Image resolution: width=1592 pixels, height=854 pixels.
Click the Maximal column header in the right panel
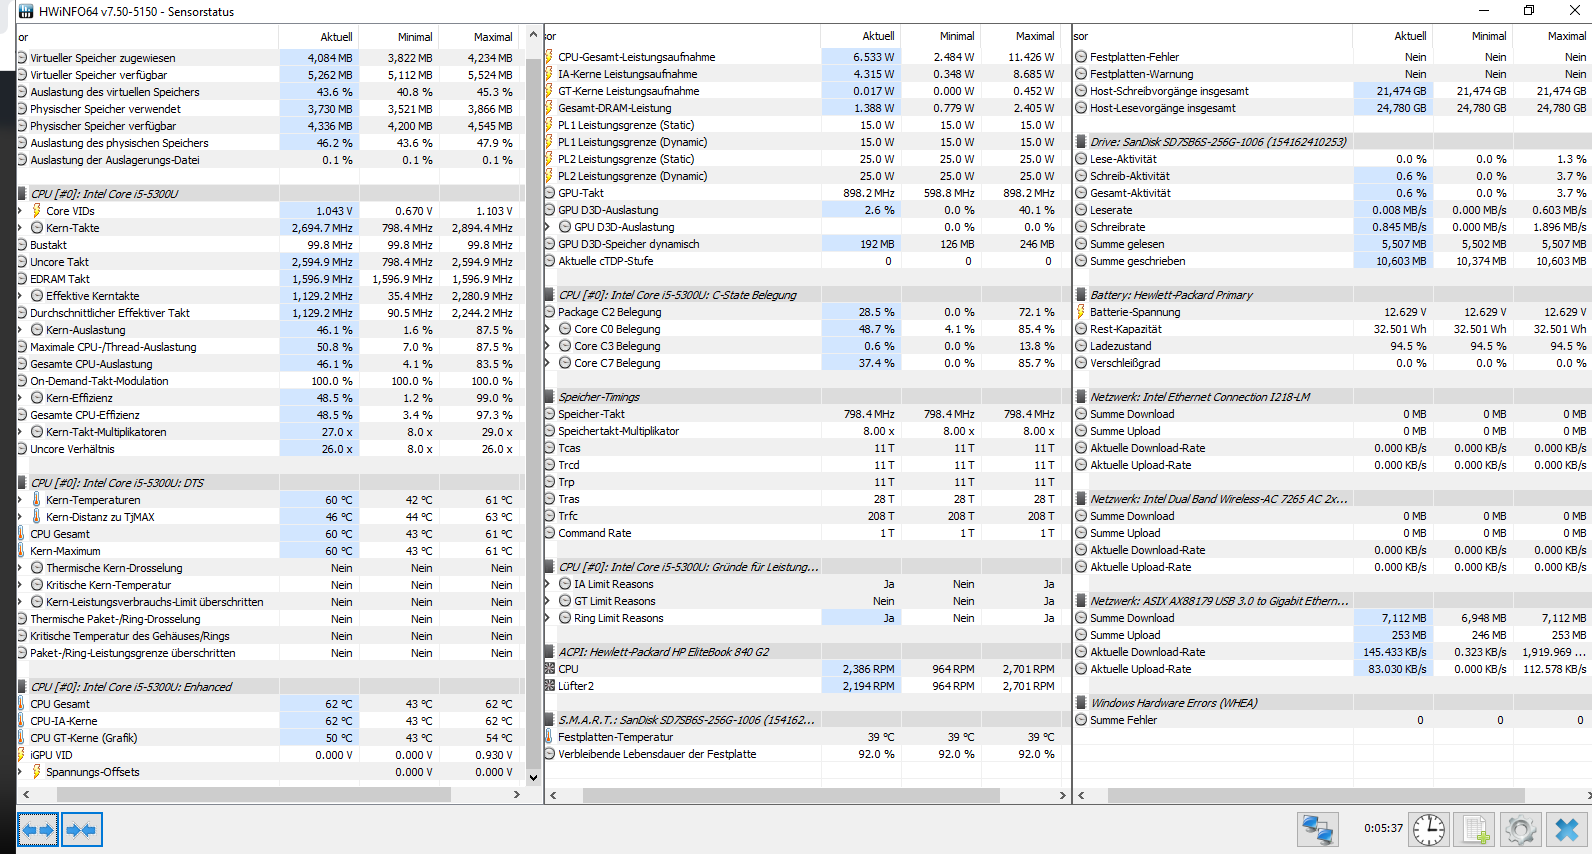1552,36
